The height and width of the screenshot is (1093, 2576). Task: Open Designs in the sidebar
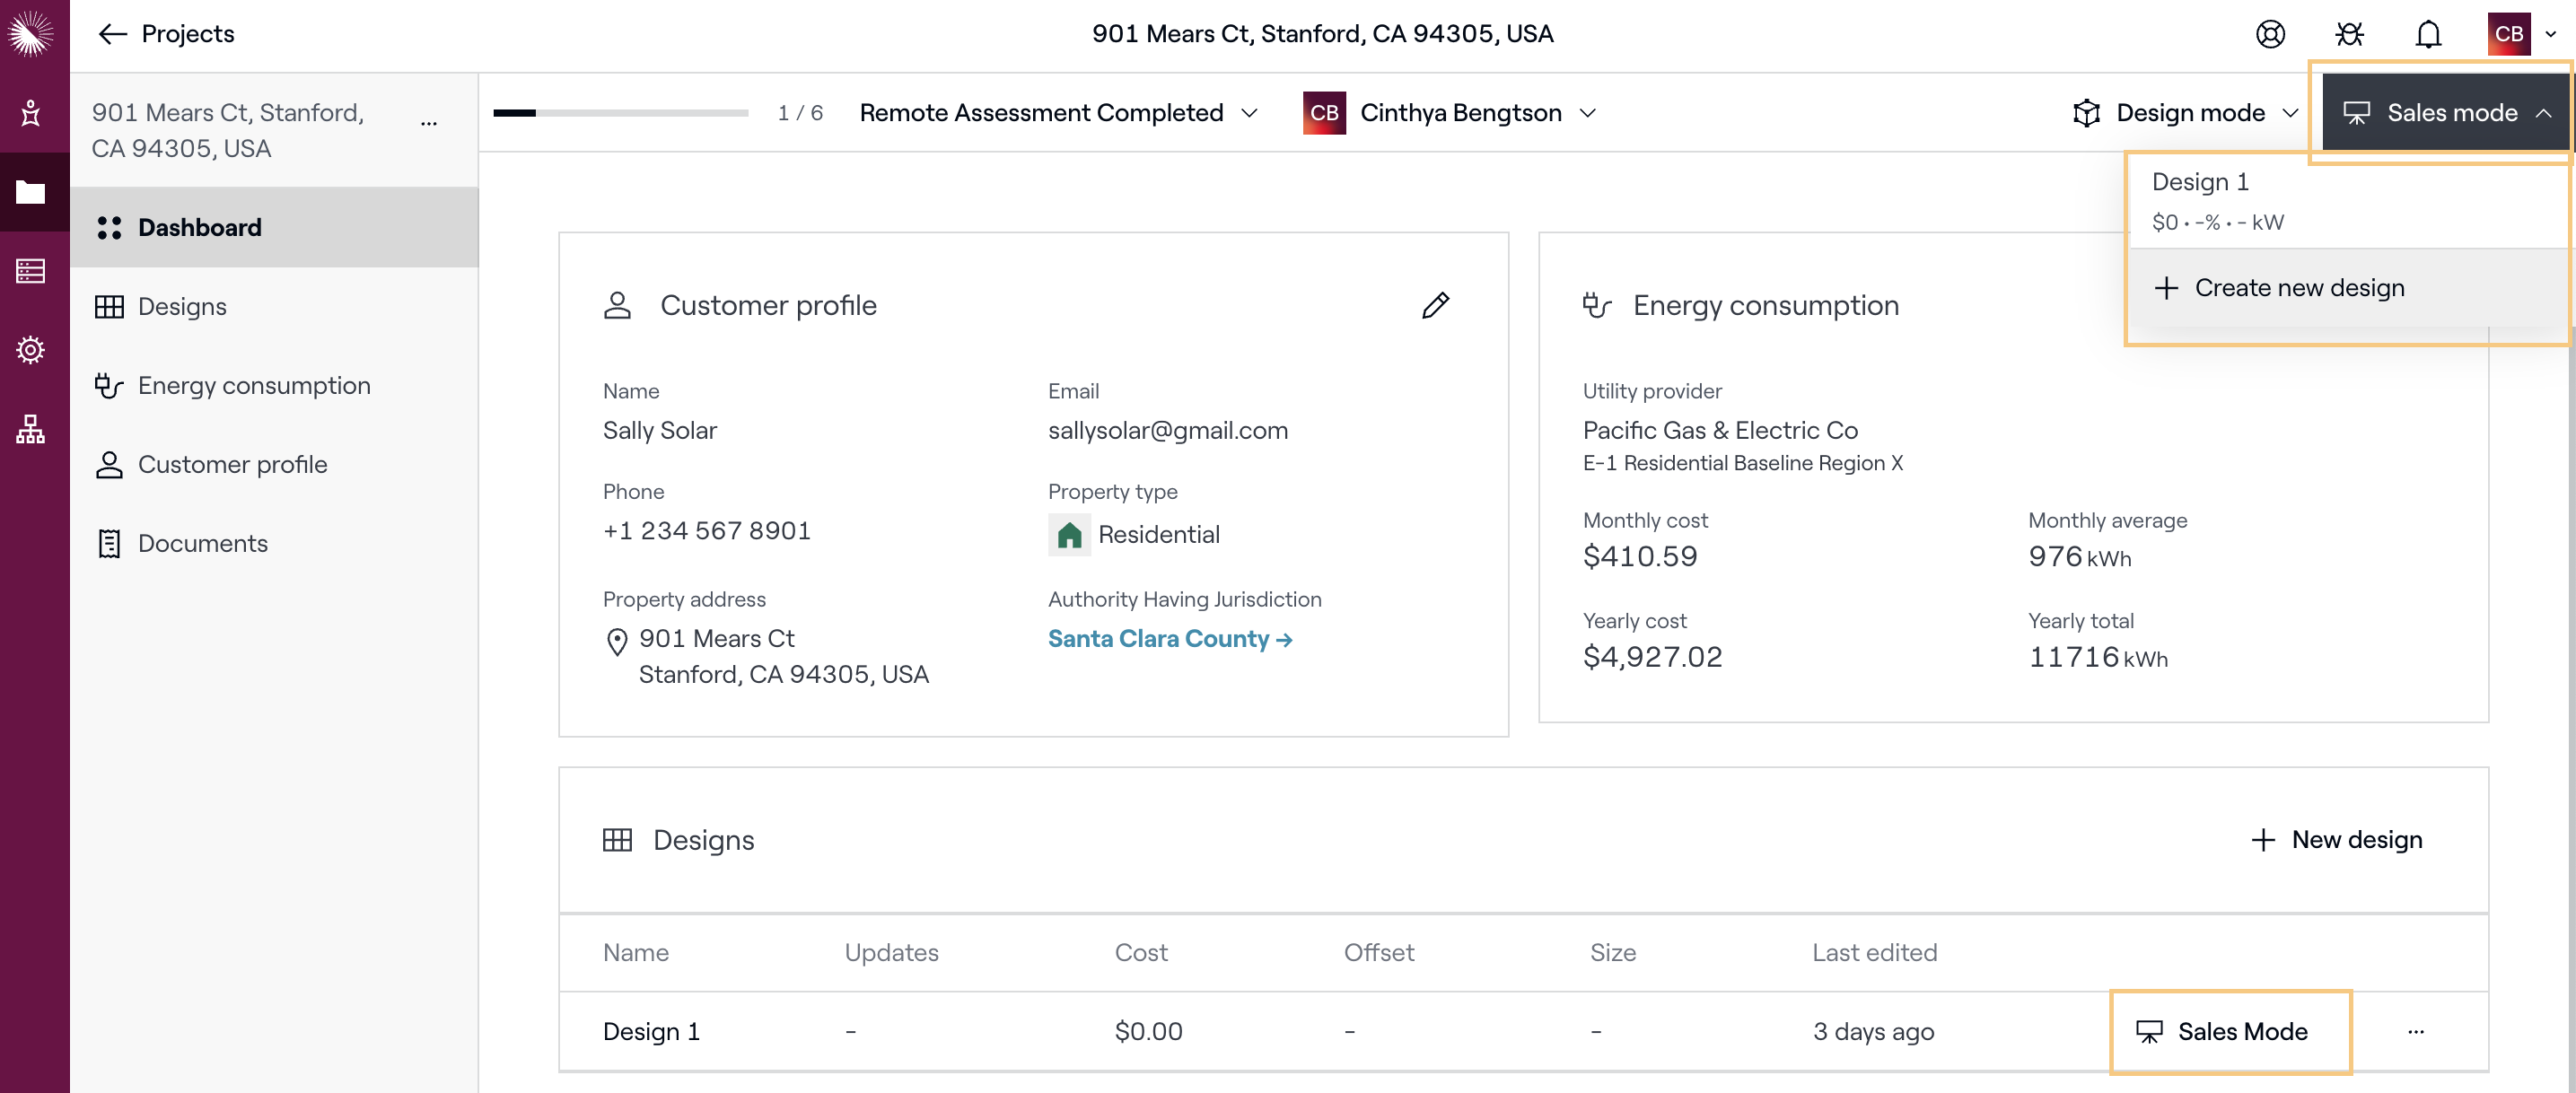pyautogui.click(x=182, y=307)
